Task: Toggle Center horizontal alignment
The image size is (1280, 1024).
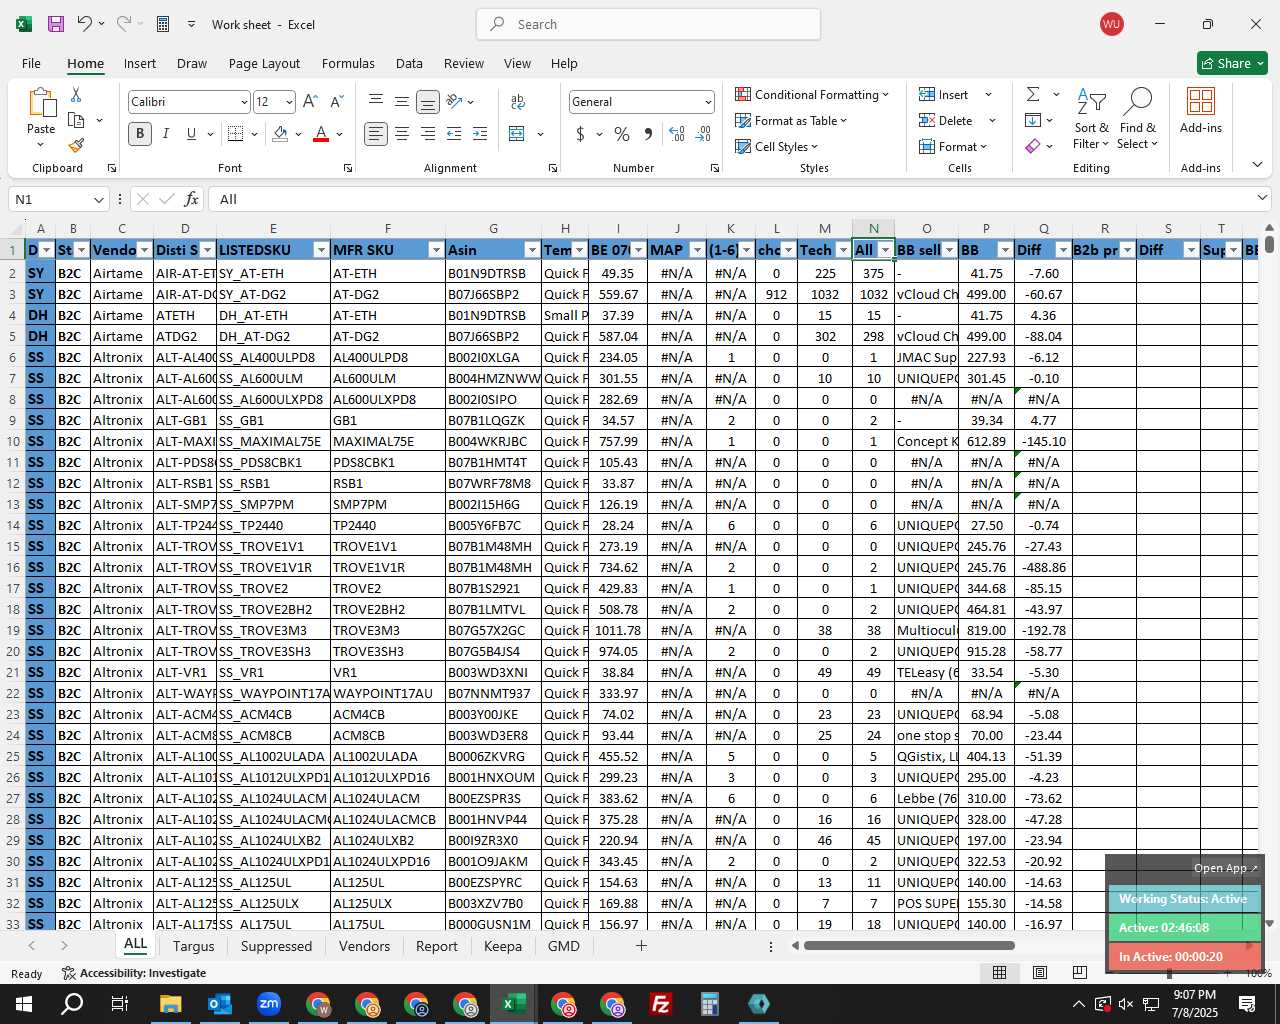Action: (402, 133)
